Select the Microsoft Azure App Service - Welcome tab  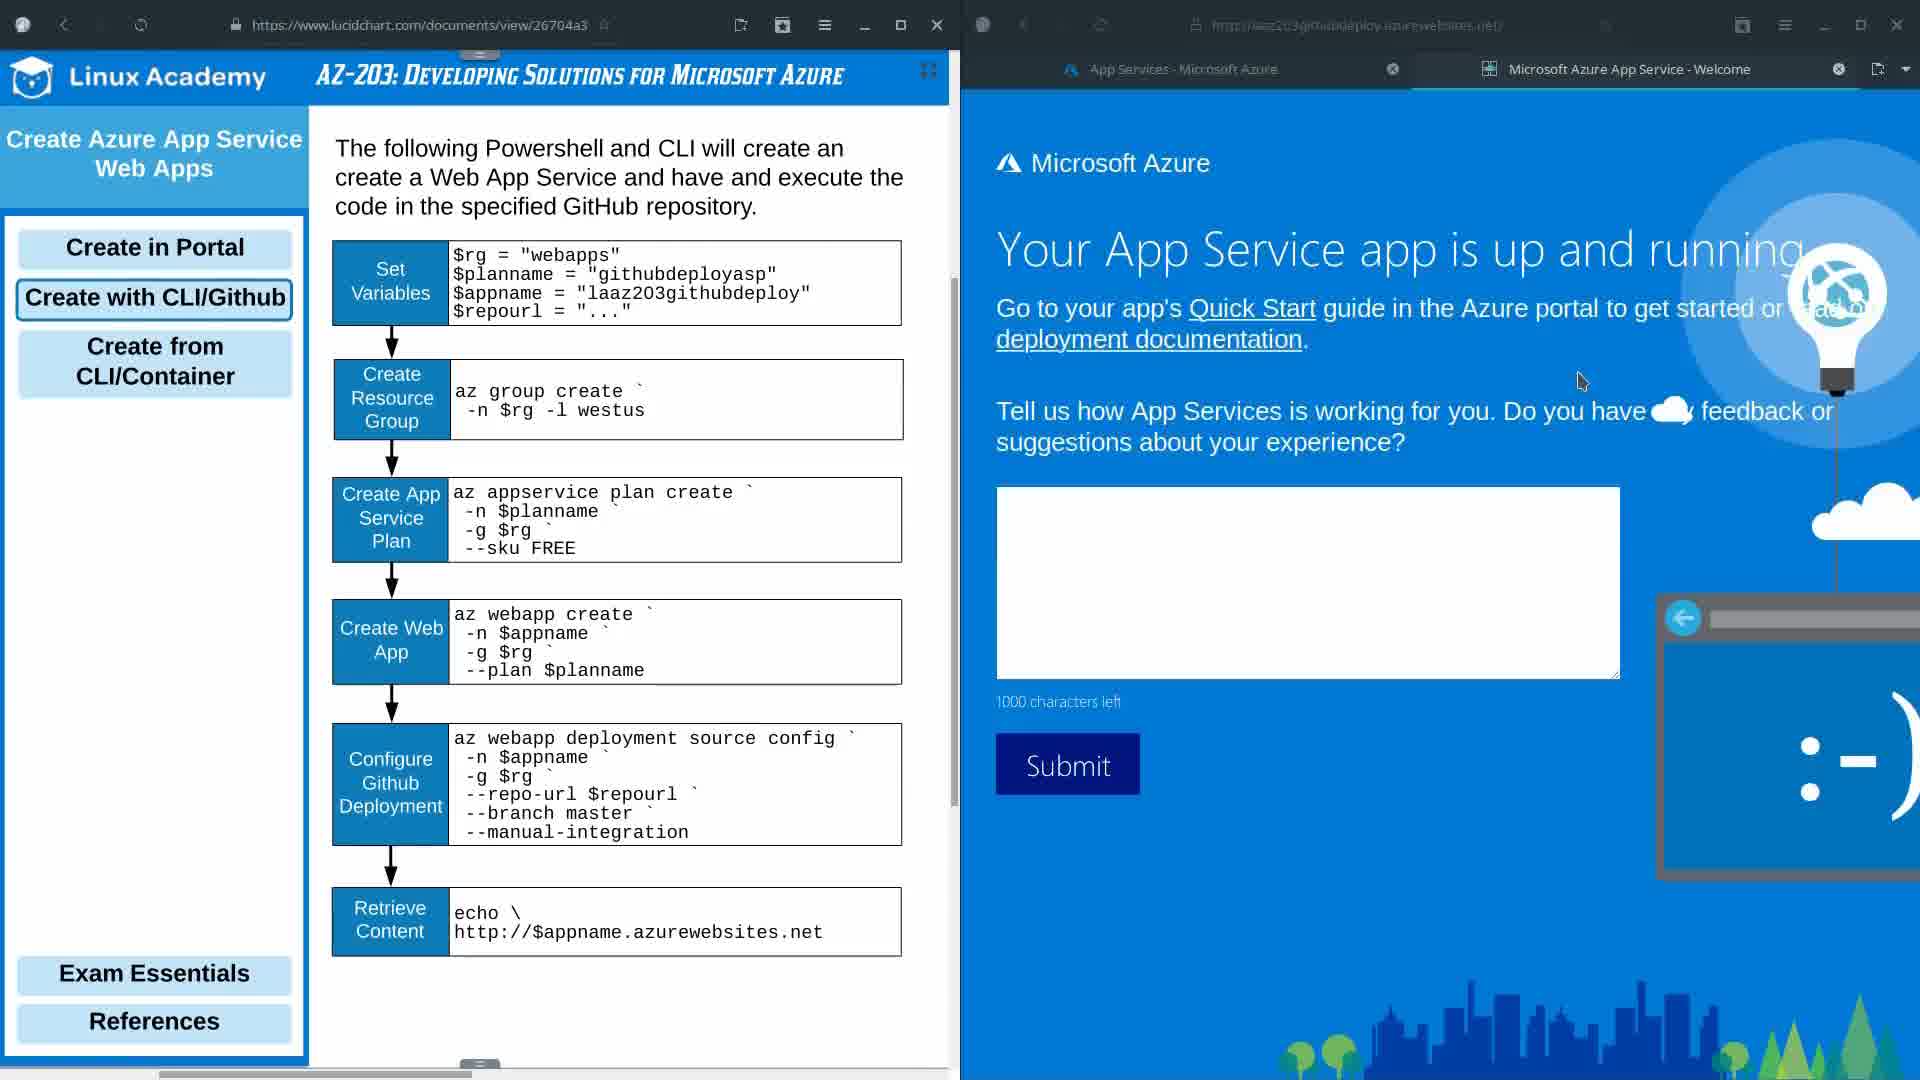coord(1628,69)
